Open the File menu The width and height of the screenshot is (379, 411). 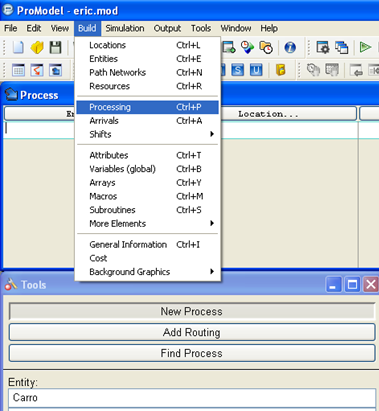pos(11,28)
